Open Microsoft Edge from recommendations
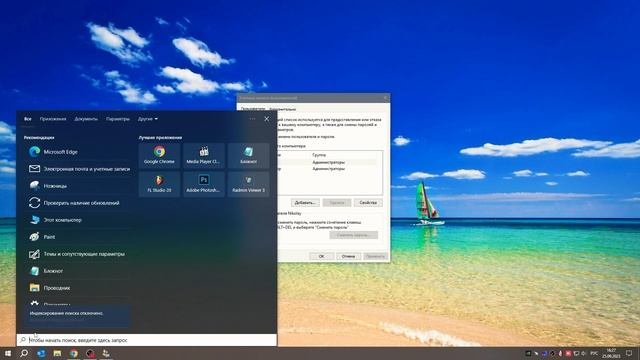The image size is (640, 360). [76, 152]
